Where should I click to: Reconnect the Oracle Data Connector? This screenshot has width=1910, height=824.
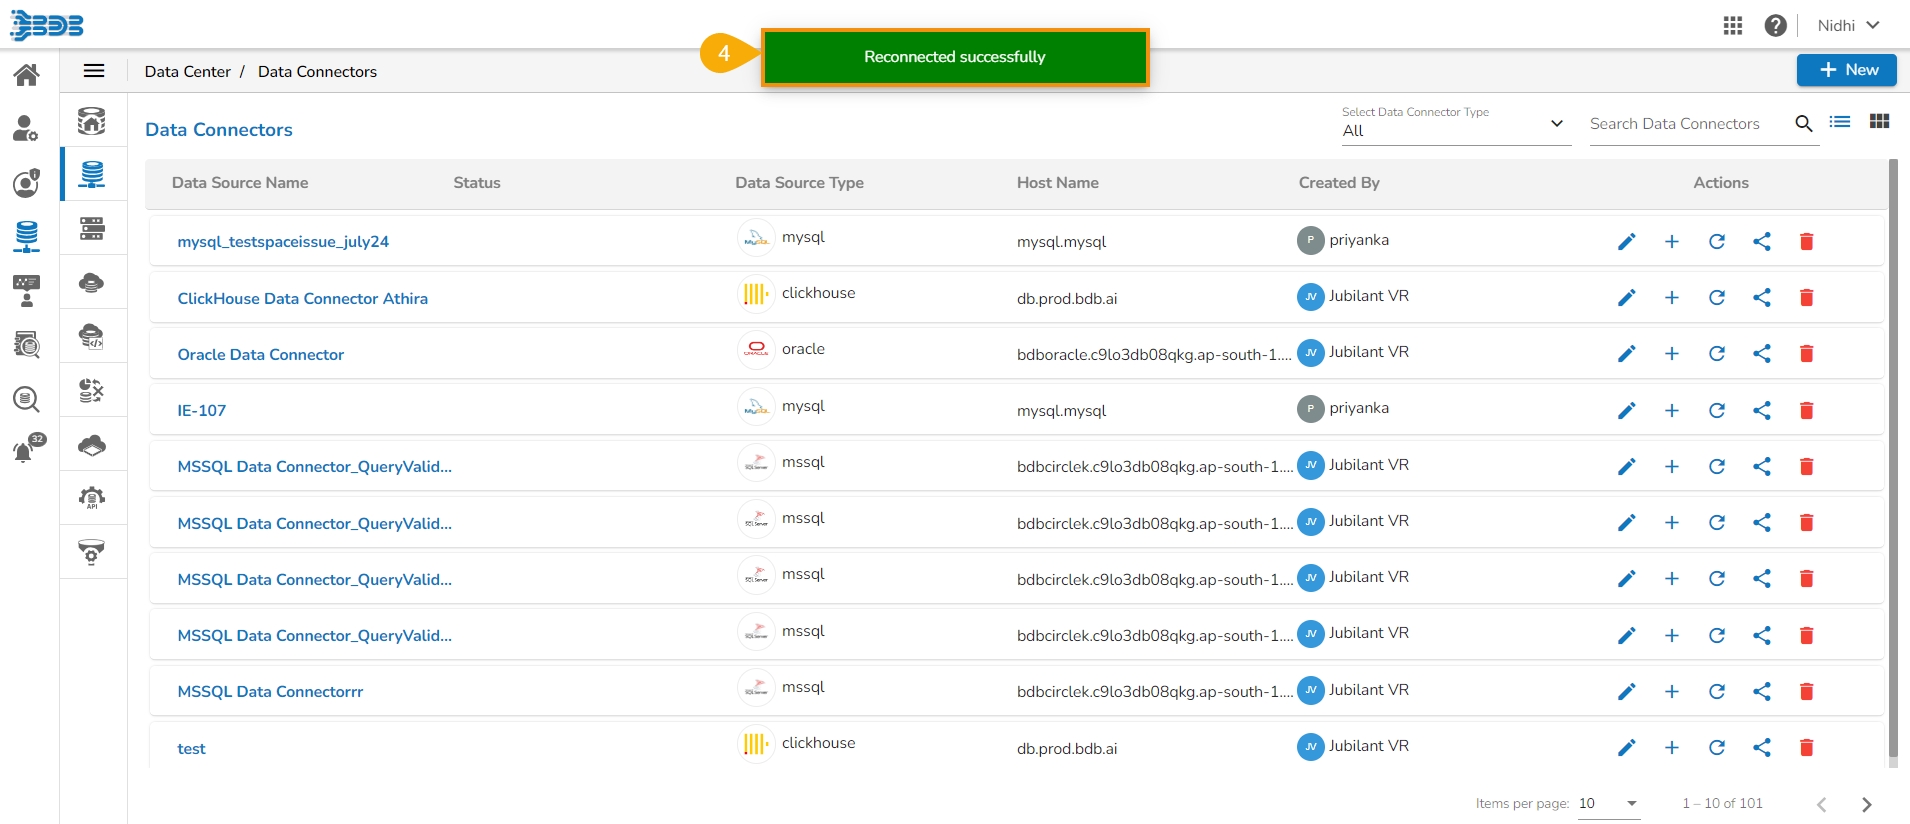coord(1716,354)
